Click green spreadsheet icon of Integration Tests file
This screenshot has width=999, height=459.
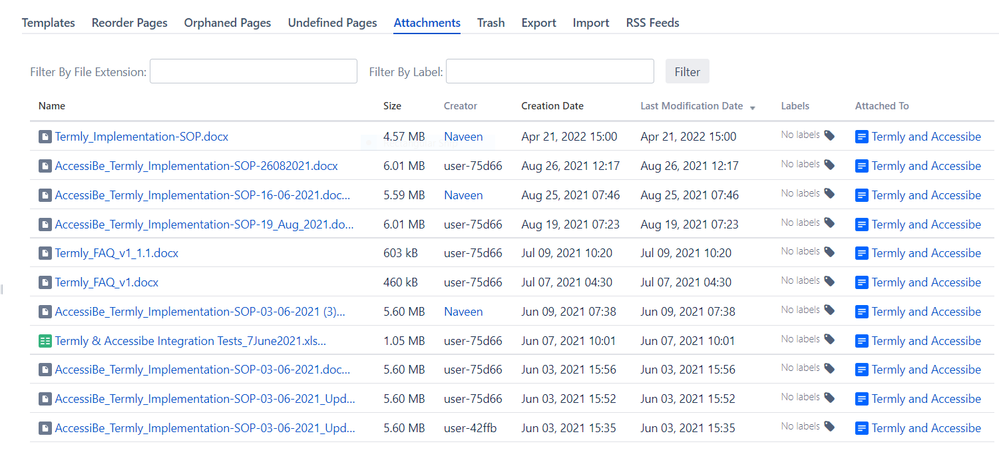coord(45,341)
